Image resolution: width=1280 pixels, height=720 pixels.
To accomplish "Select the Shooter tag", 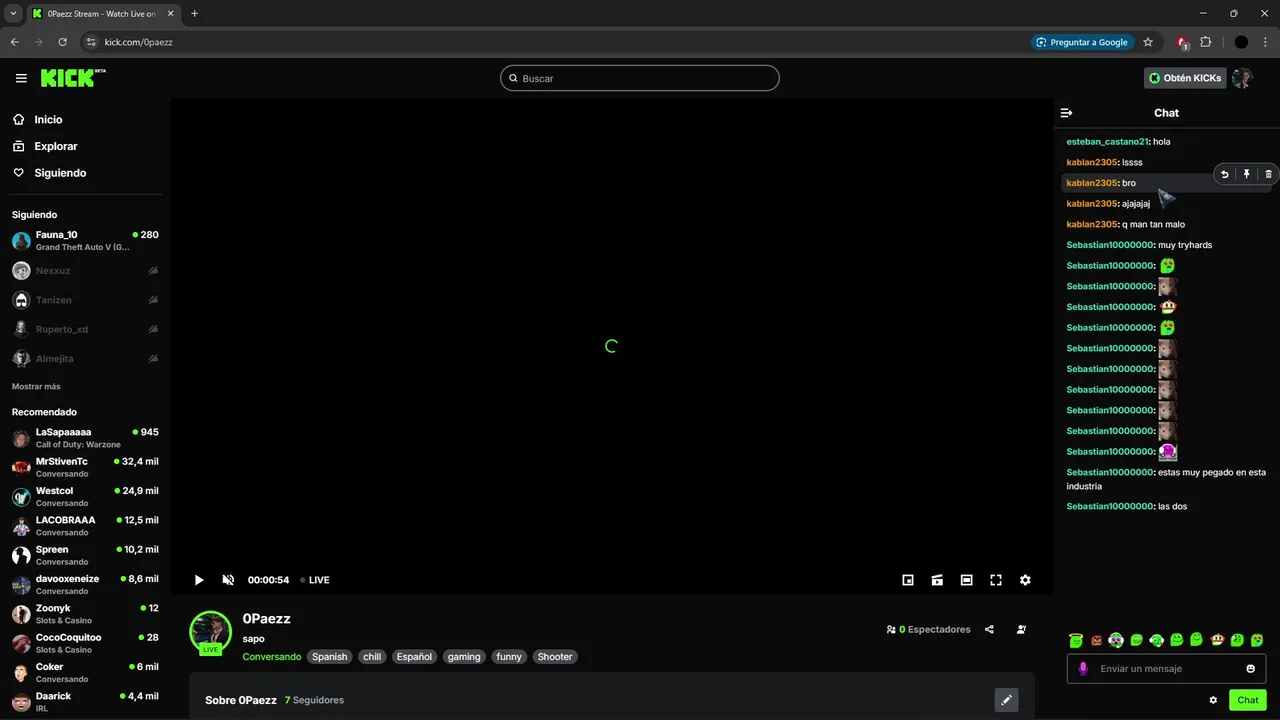I will (x=555, y=657).
